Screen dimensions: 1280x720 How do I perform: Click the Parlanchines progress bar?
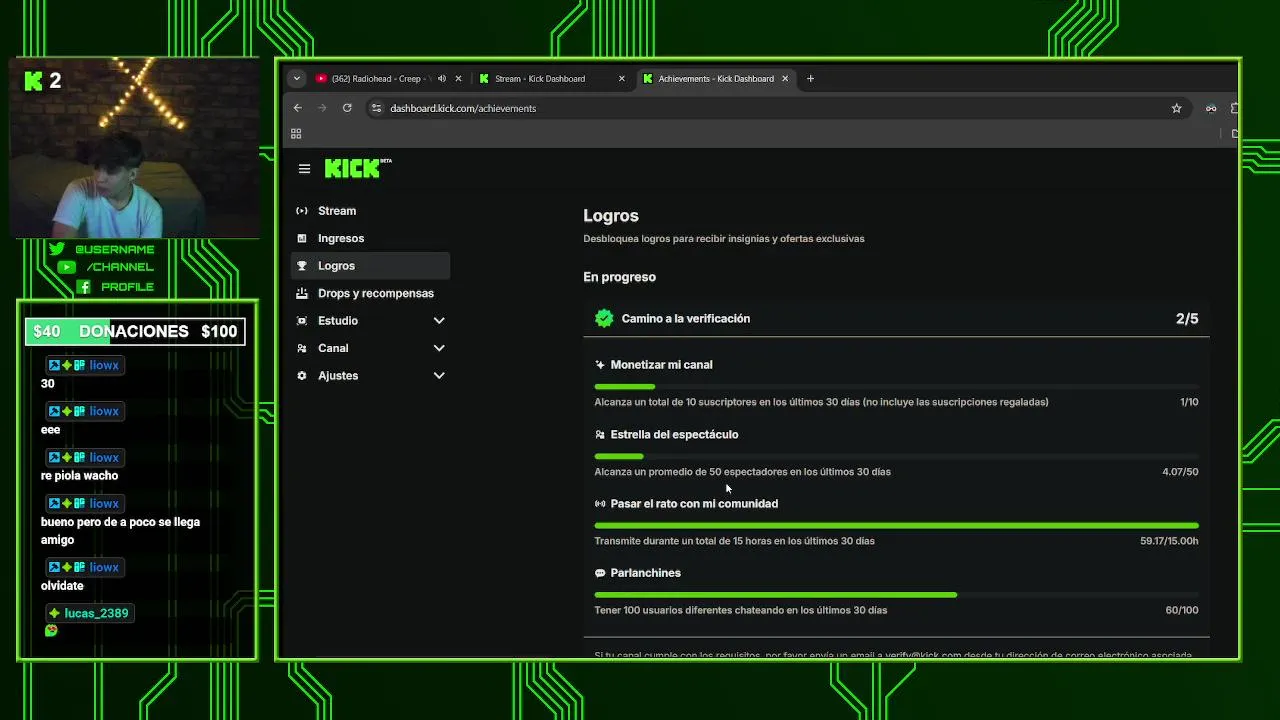pyautogui.click(x=896, y=595)
